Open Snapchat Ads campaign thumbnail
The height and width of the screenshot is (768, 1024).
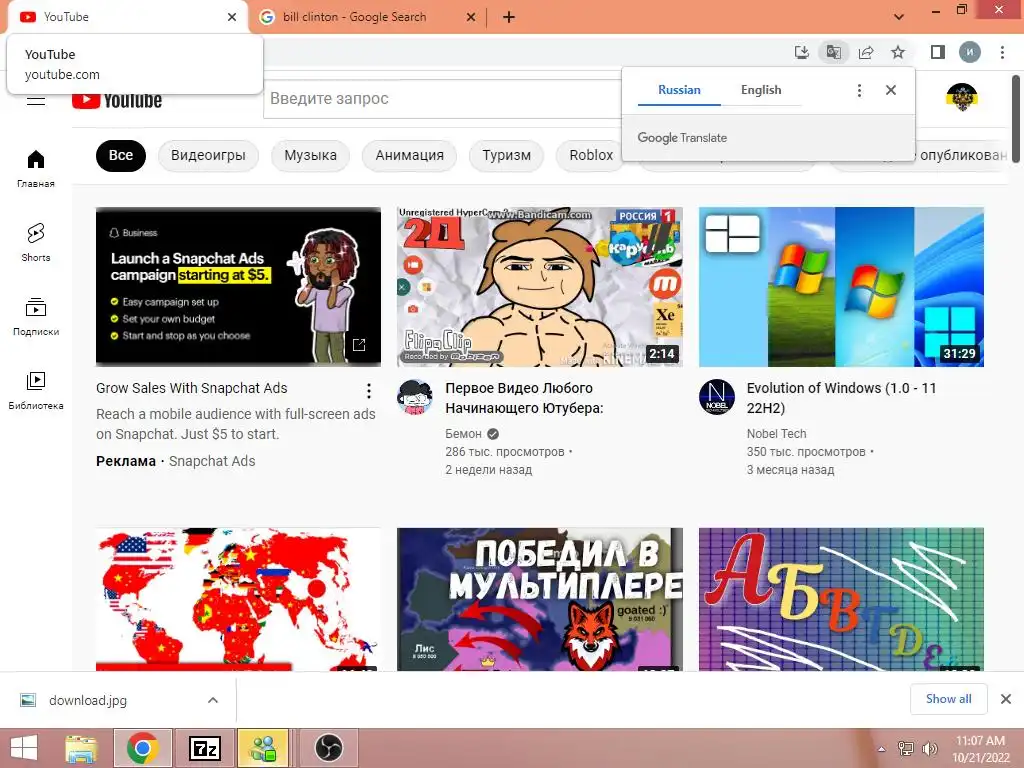[238, 287]
